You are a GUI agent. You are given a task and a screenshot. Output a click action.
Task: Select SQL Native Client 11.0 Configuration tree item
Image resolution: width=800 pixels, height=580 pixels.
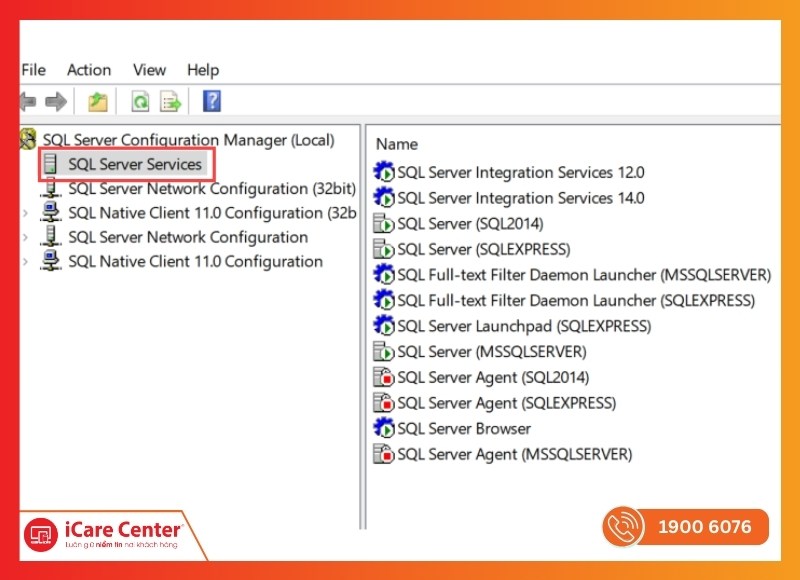pos(195,262)
